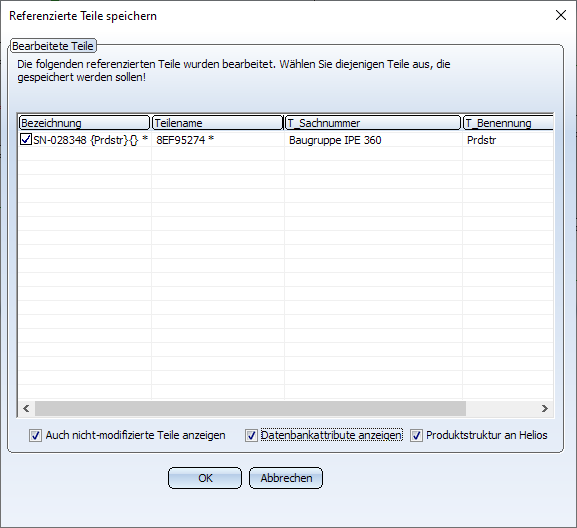Toggle 'Datenbankattribute anzeigen' checkbox
Viewport: 577px width, 528px height.
tap(251, 436)
